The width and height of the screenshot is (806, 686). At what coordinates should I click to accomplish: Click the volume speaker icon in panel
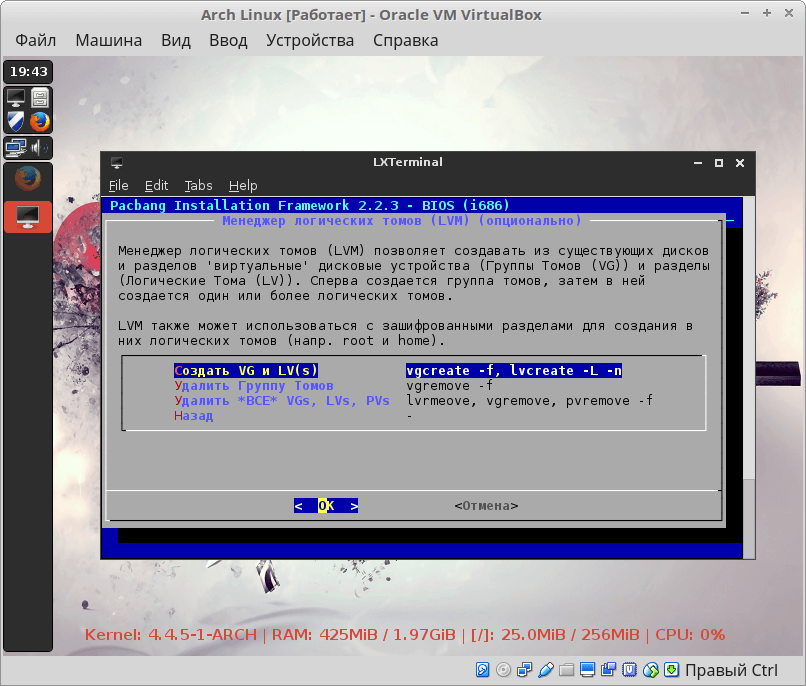40,147
